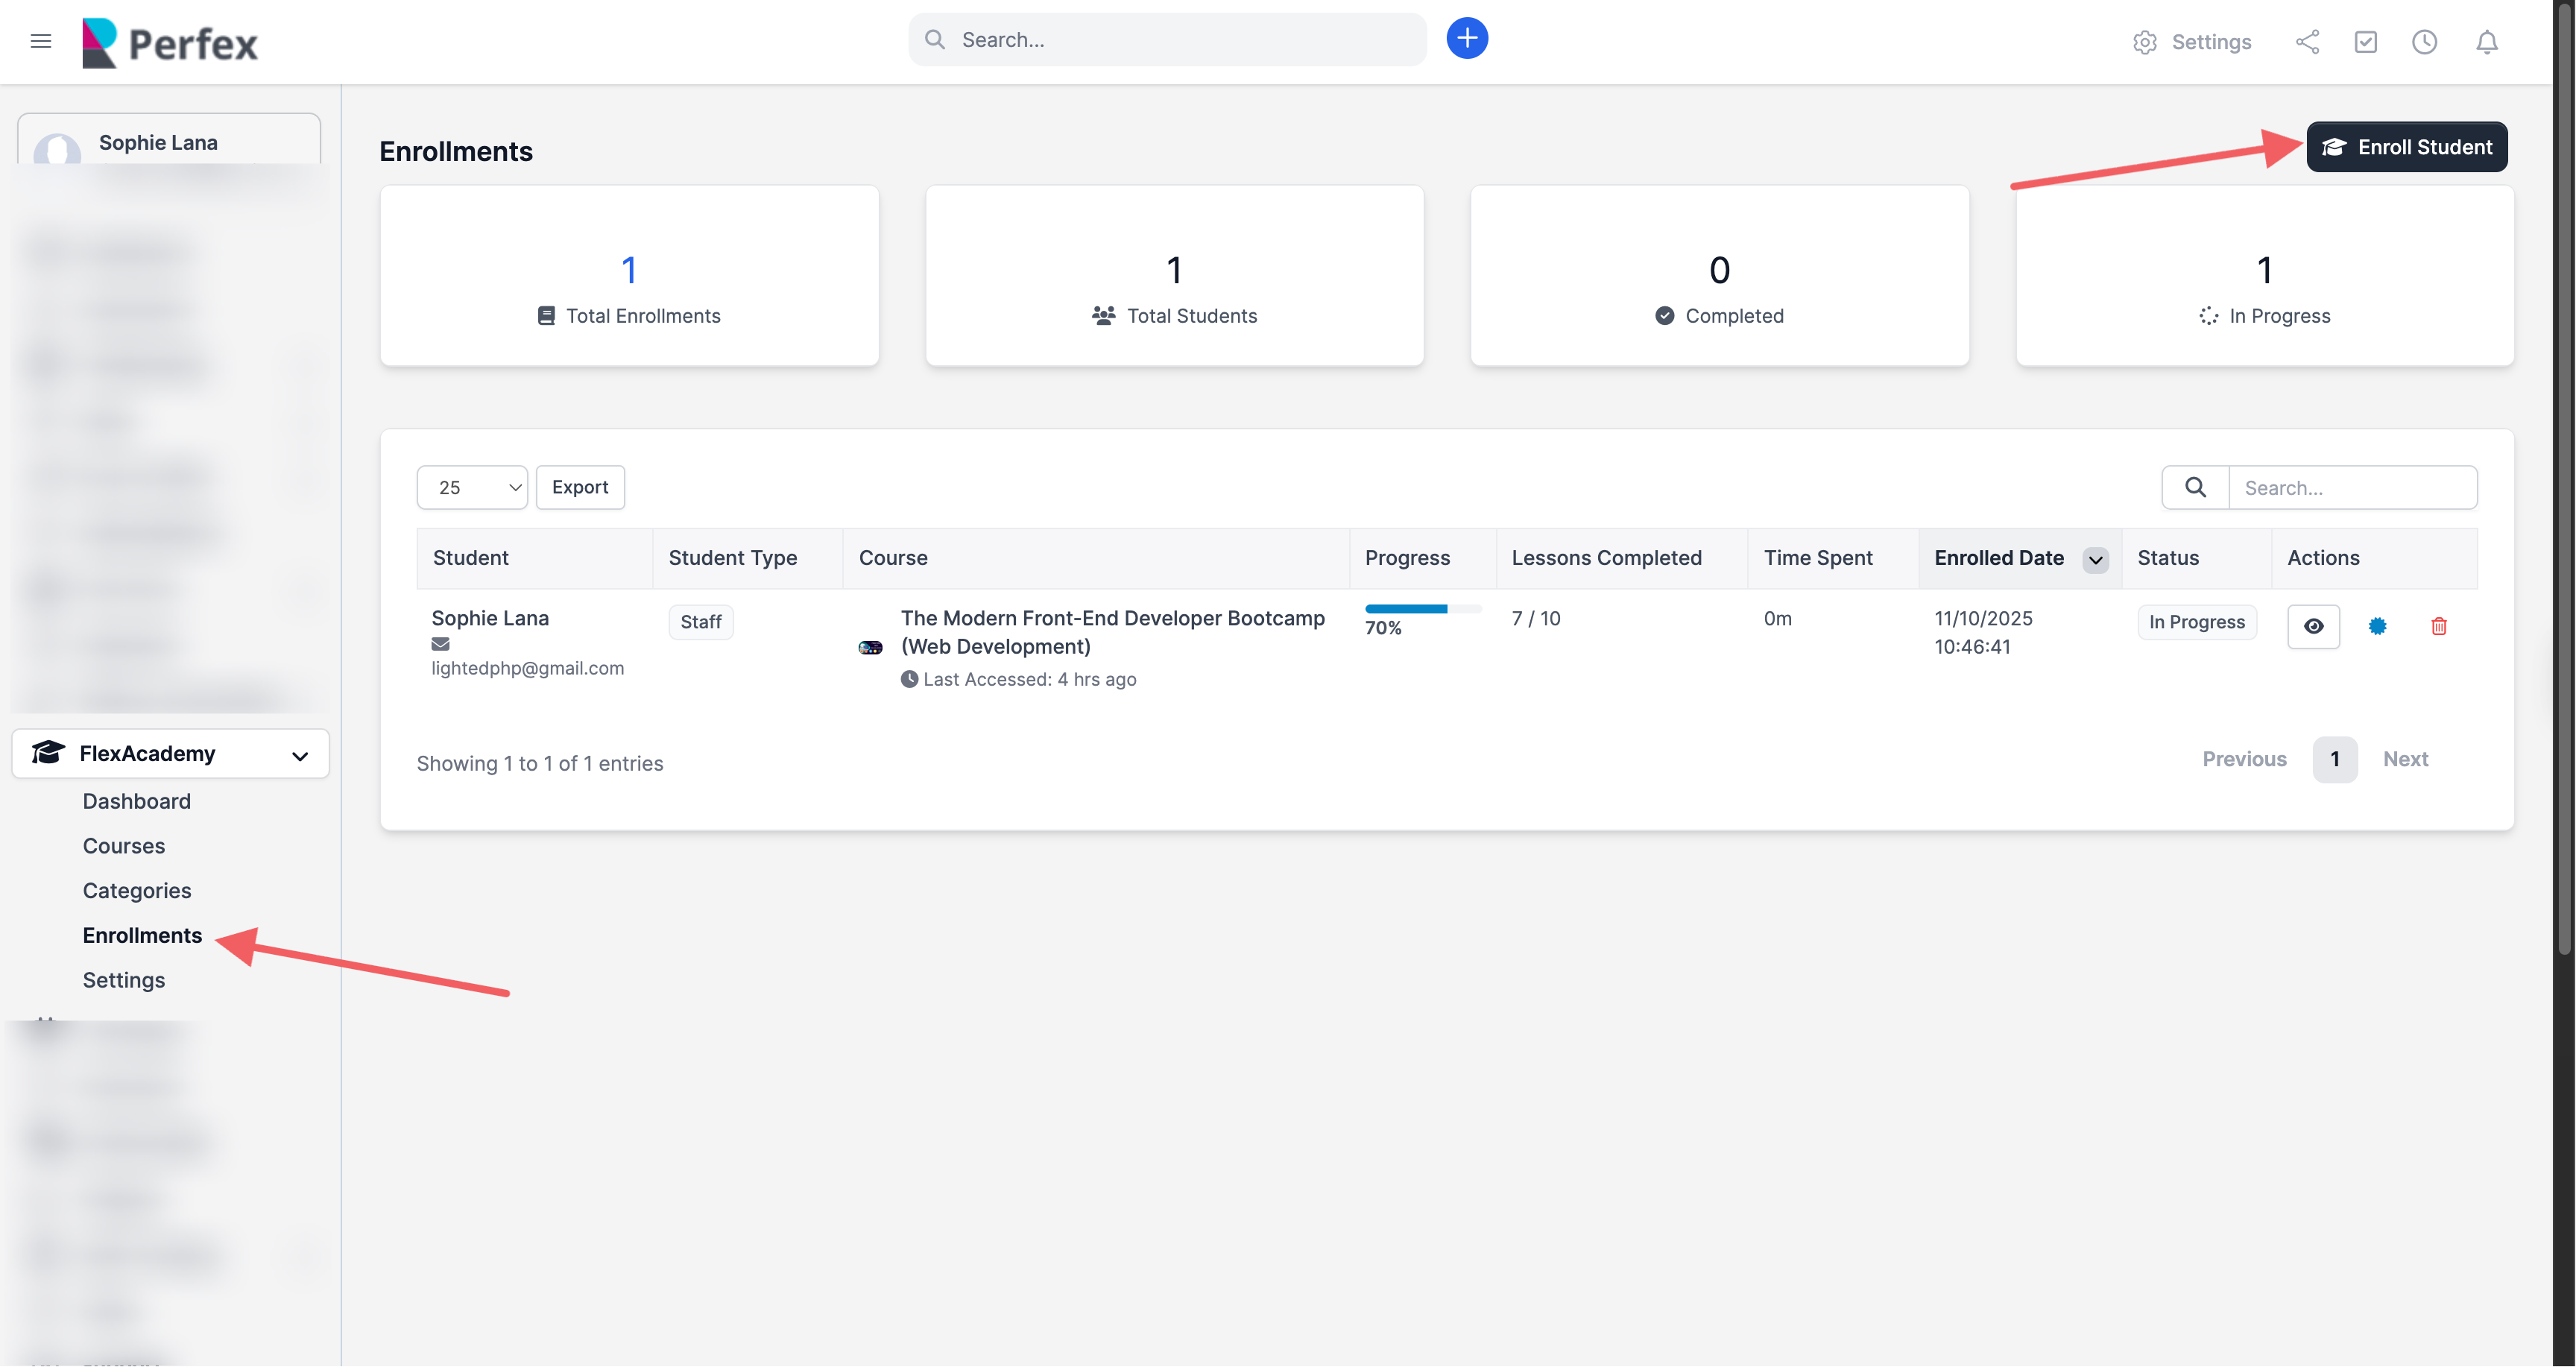Toggle Enrolled Date sort arrow
Image resolution: width=2576 pixels, height=1367 pixels.
click(x=2095, y=559)
